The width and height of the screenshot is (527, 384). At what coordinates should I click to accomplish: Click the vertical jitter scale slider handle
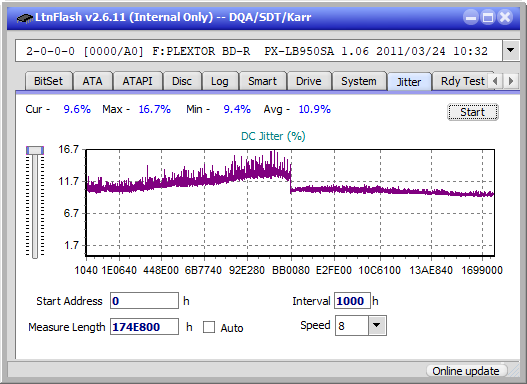click(35, 150)
